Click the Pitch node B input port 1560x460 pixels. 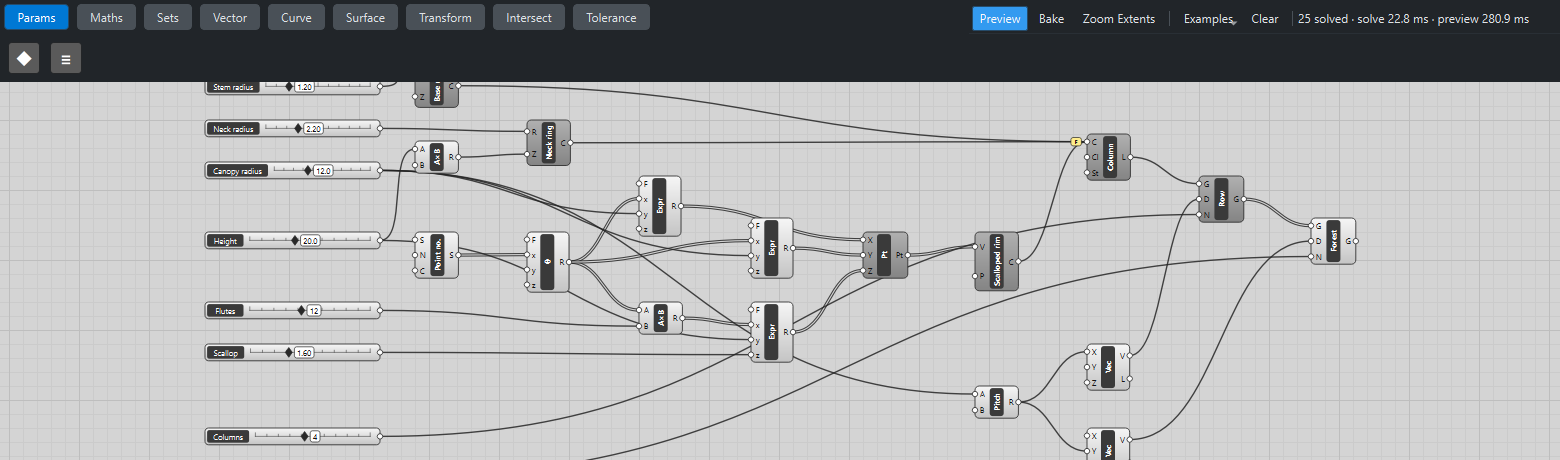[x=975, y=409]
